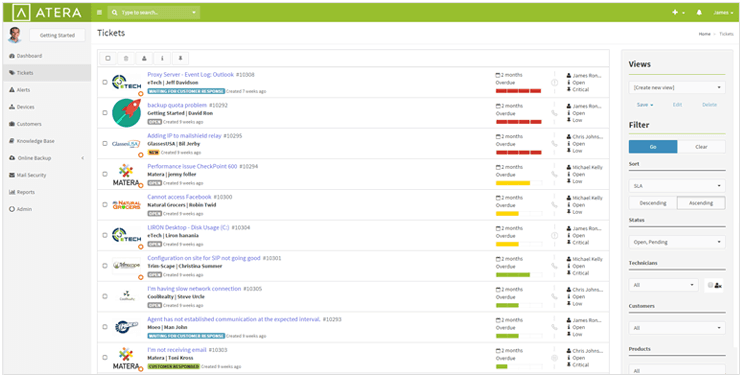Click the assign technician toolbar icon
This screenshot has width=742, height=377.
coord(144,58)
